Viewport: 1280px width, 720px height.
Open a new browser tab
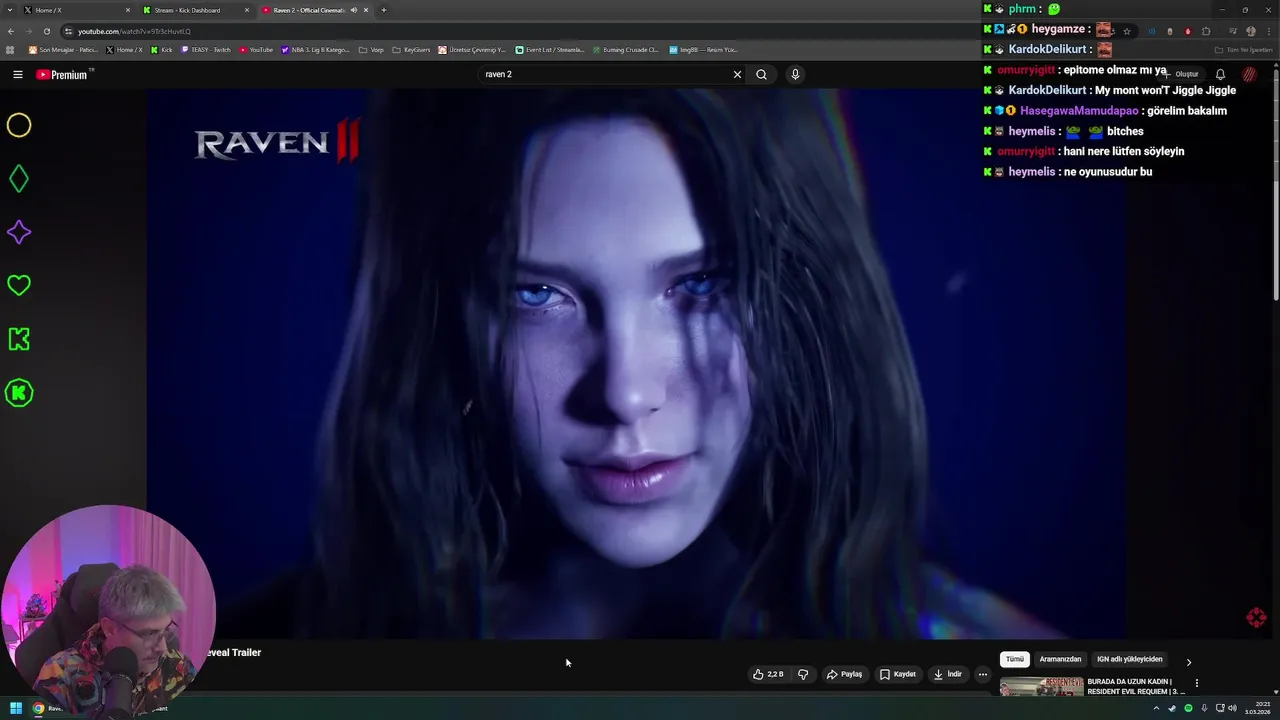click(x=383, y=10)
